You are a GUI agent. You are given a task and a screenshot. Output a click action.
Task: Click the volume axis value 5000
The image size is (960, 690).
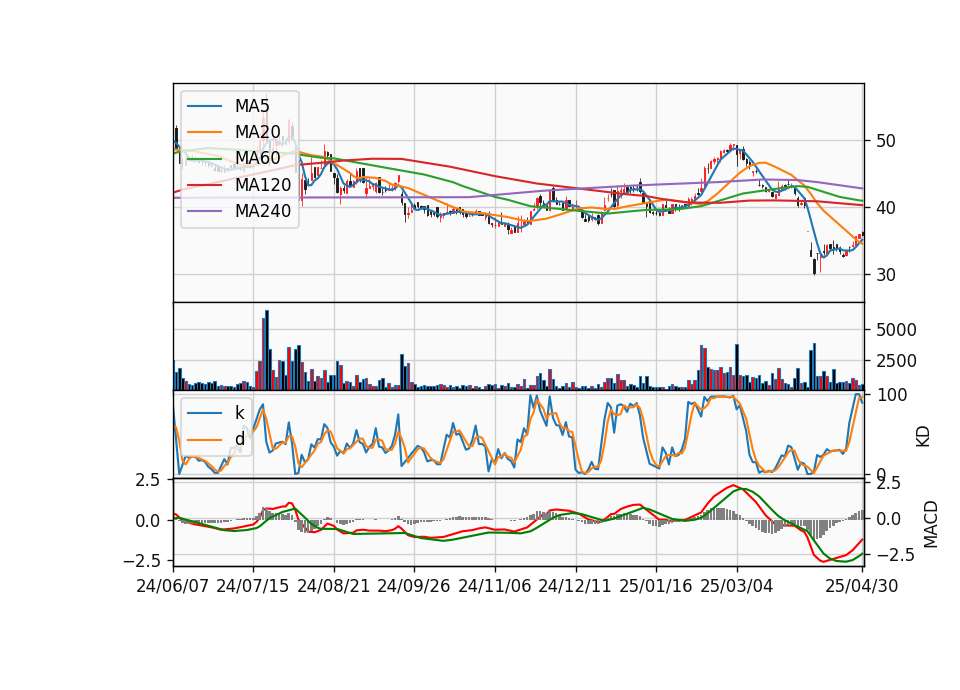[x=896, y=330]
